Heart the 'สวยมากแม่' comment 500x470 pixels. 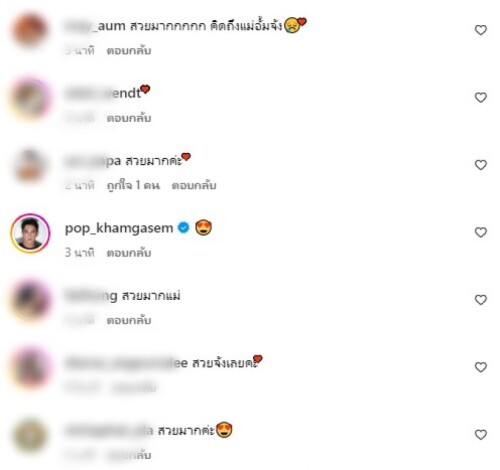click(x=481, y=300)
